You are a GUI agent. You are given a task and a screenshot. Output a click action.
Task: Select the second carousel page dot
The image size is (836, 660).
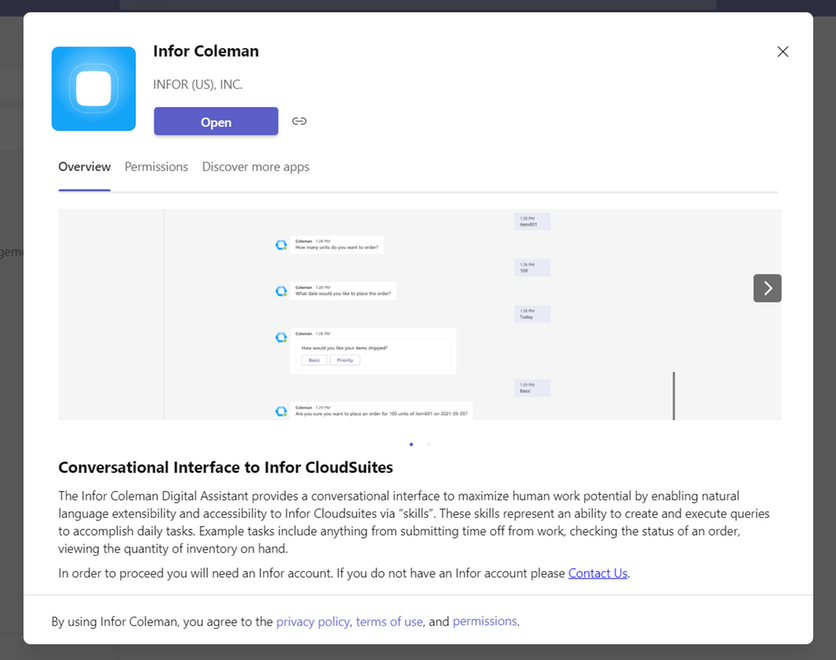[x=429, y=443]
